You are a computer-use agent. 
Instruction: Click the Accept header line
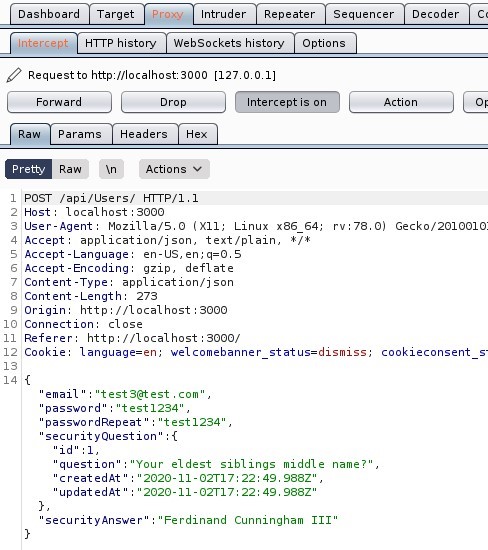point(167,240)
